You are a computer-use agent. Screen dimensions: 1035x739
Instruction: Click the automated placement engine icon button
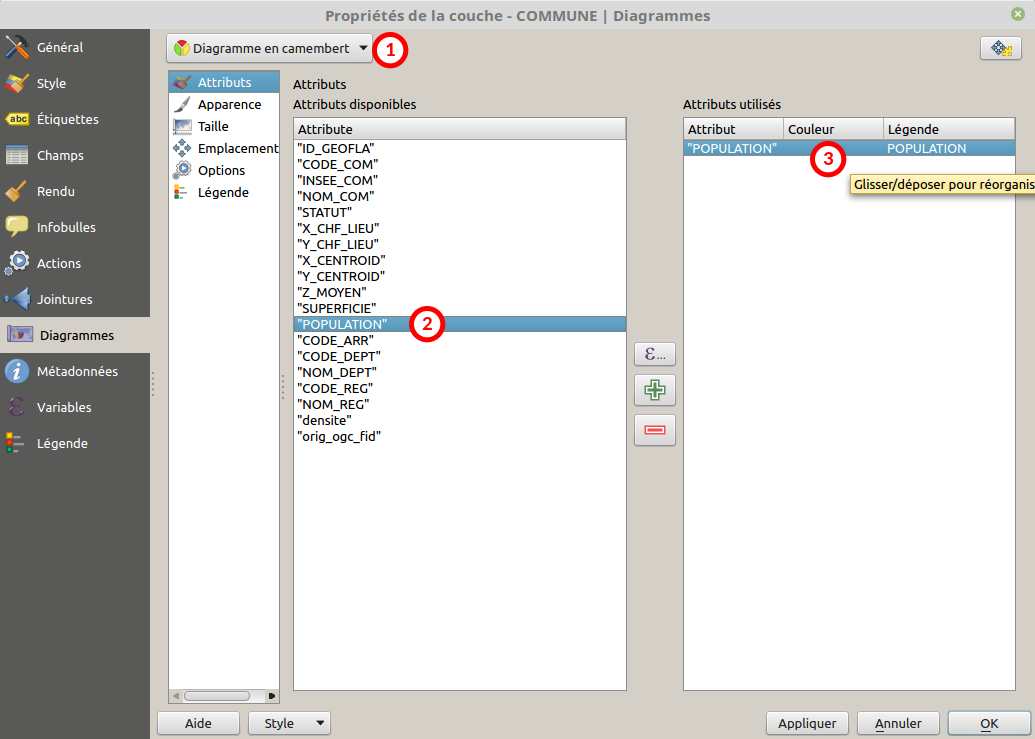tap(1000, 48)
